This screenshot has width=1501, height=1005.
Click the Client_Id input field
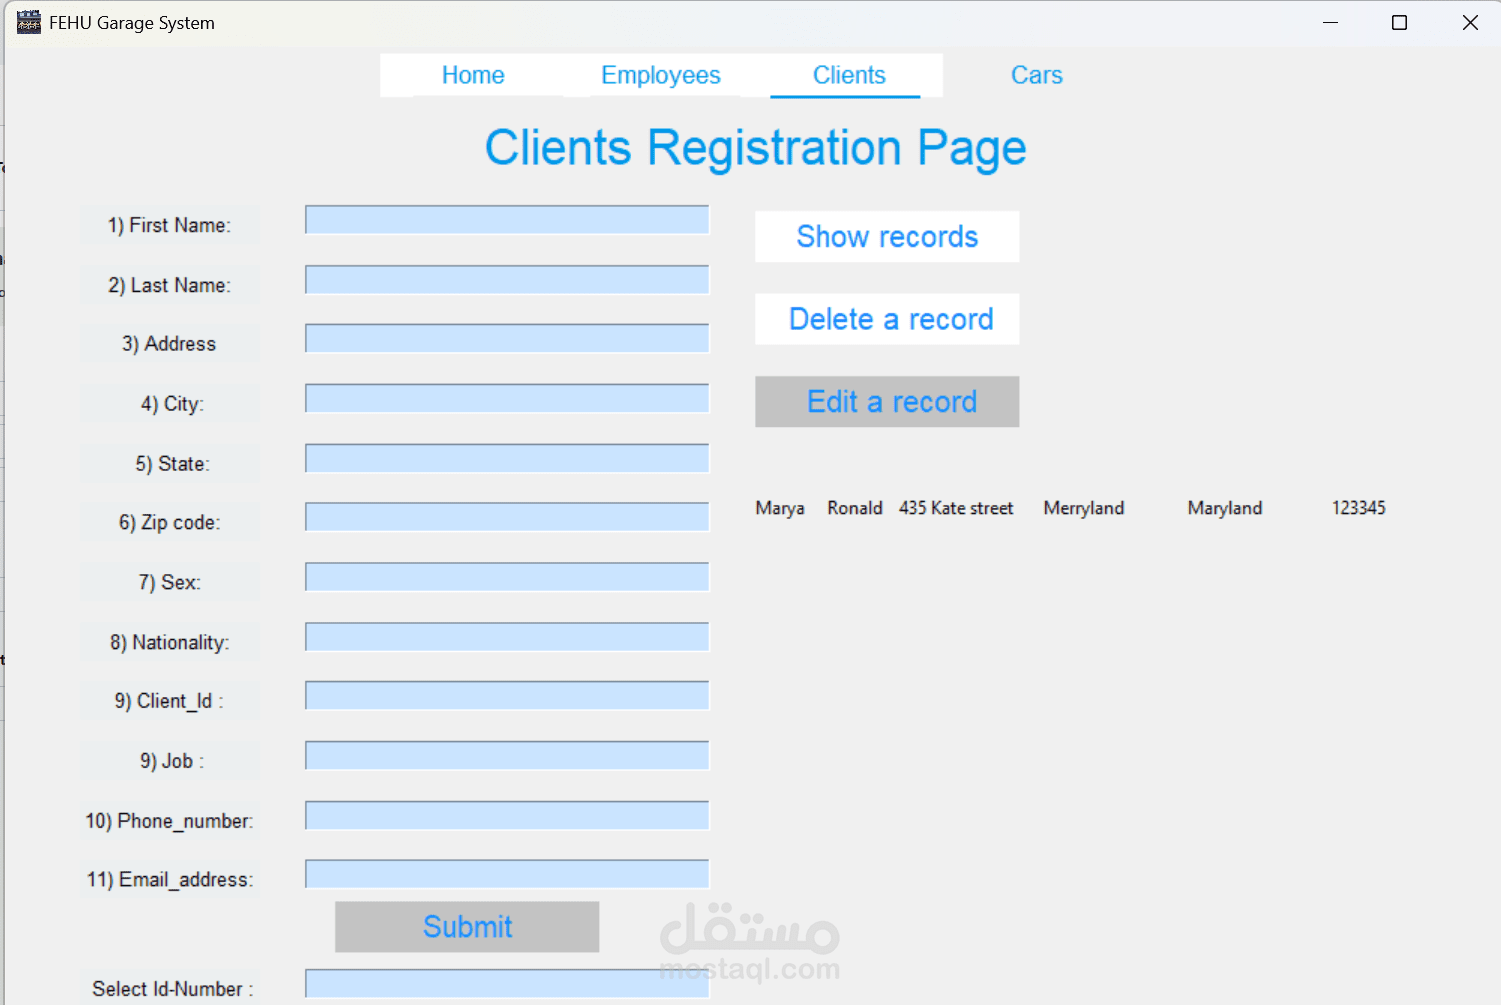[507, 696]
